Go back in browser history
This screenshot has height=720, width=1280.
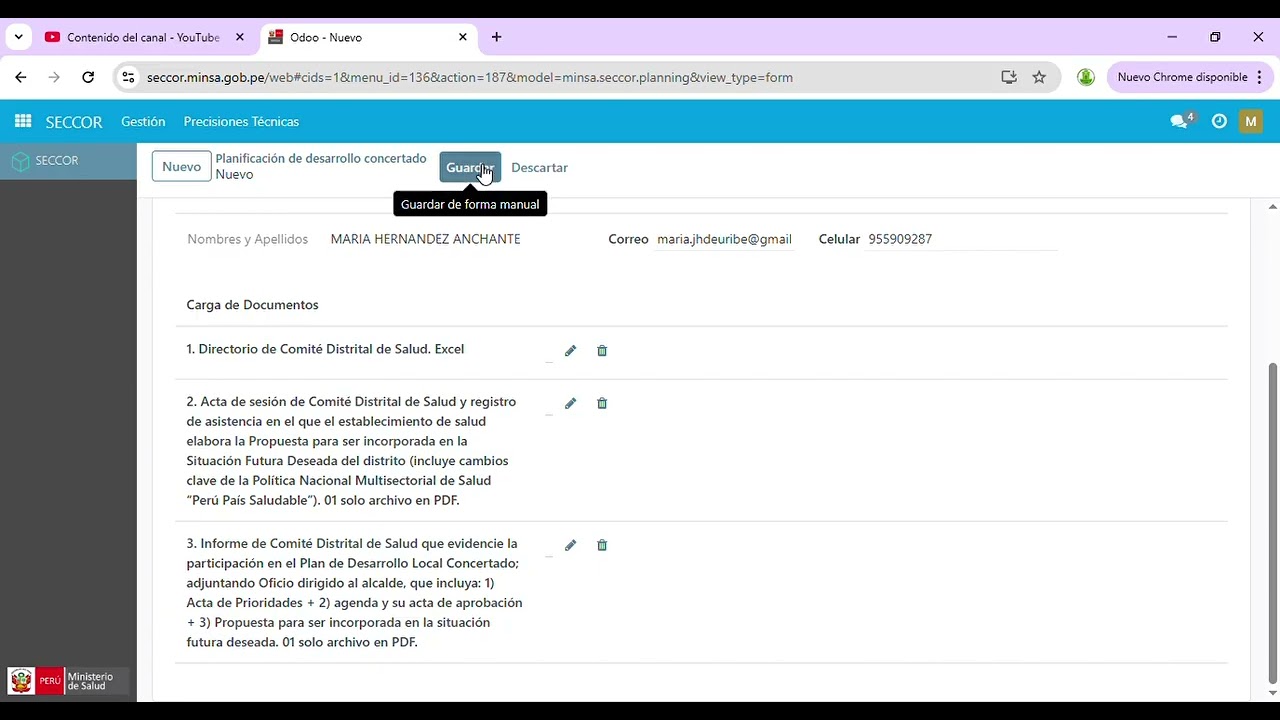click(x=21, y=77)
